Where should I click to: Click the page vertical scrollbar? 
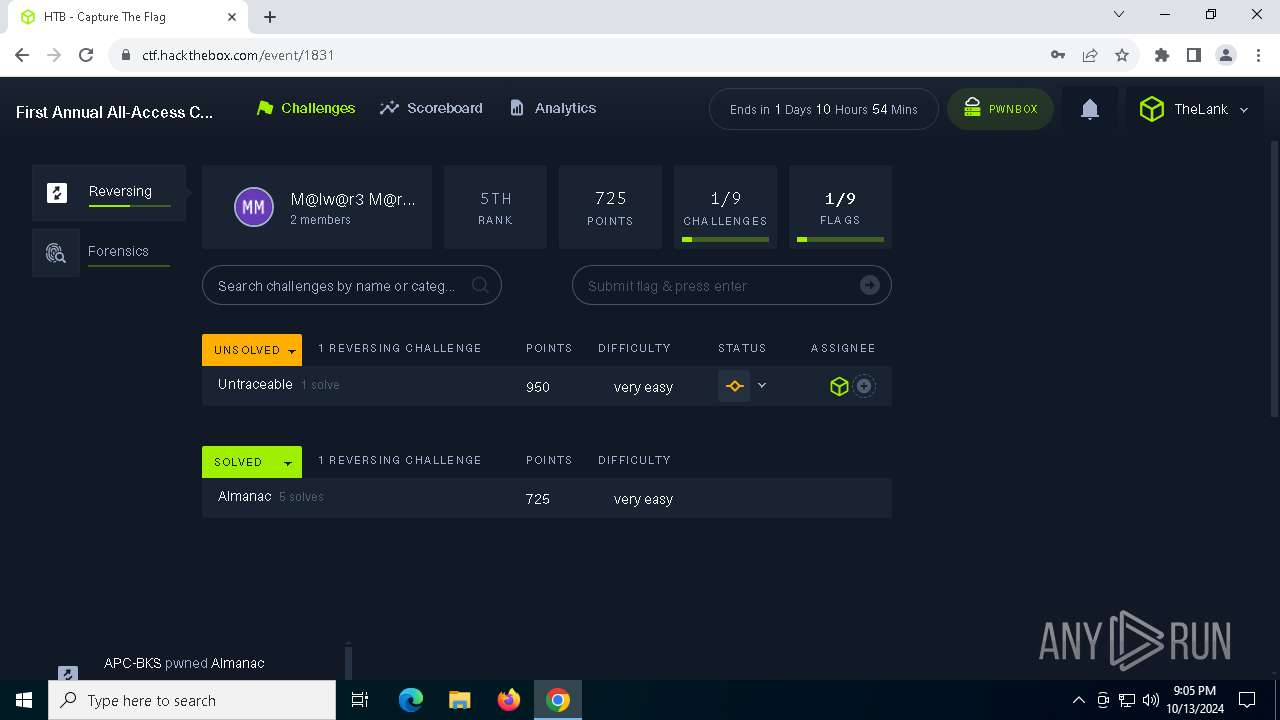coord(1274,280)
